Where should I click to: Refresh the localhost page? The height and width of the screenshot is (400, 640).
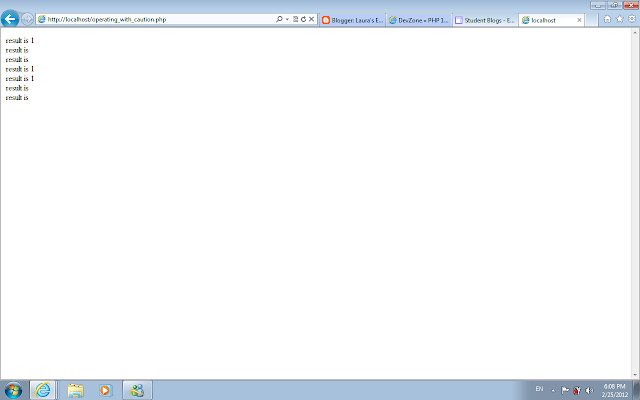pyautogui.click(x=303, y=19)
